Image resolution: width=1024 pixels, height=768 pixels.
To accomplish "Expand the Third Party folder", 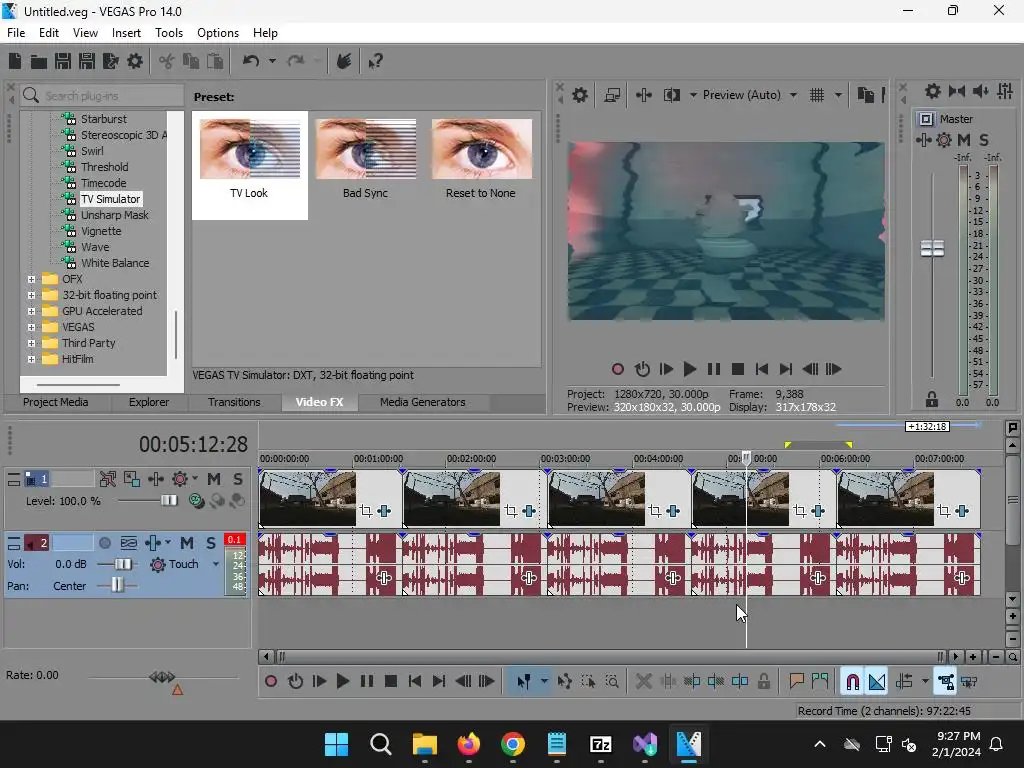I will point(31,344).
